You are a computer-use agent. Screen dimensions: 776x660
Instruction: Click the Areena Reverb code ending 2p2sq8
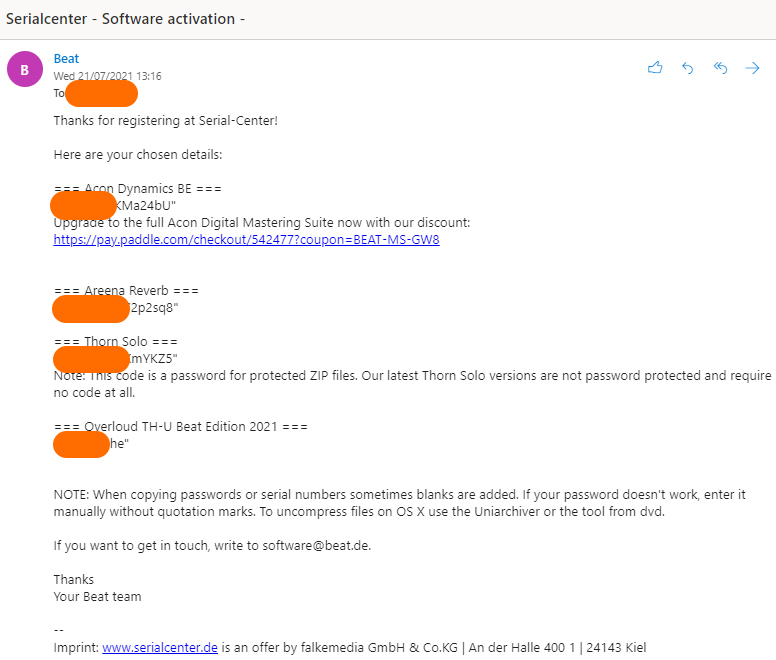tap(154, 308)
